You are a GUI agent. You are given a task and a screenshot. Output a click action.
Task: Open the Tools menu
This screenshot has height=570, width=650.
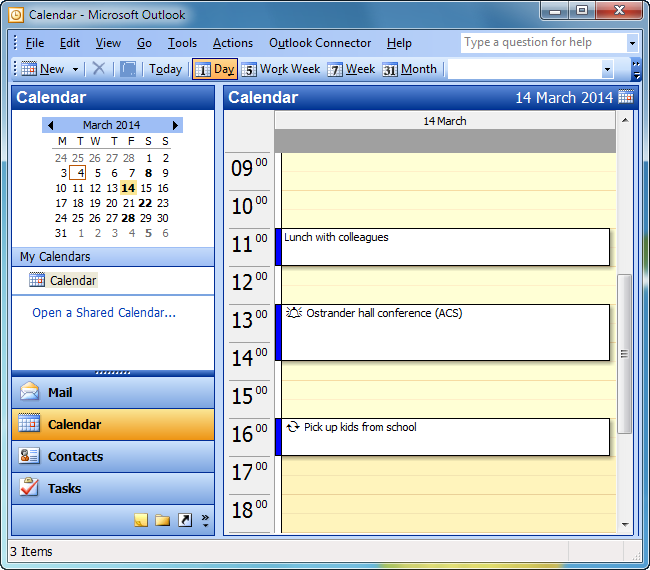[x=182, y=43]
